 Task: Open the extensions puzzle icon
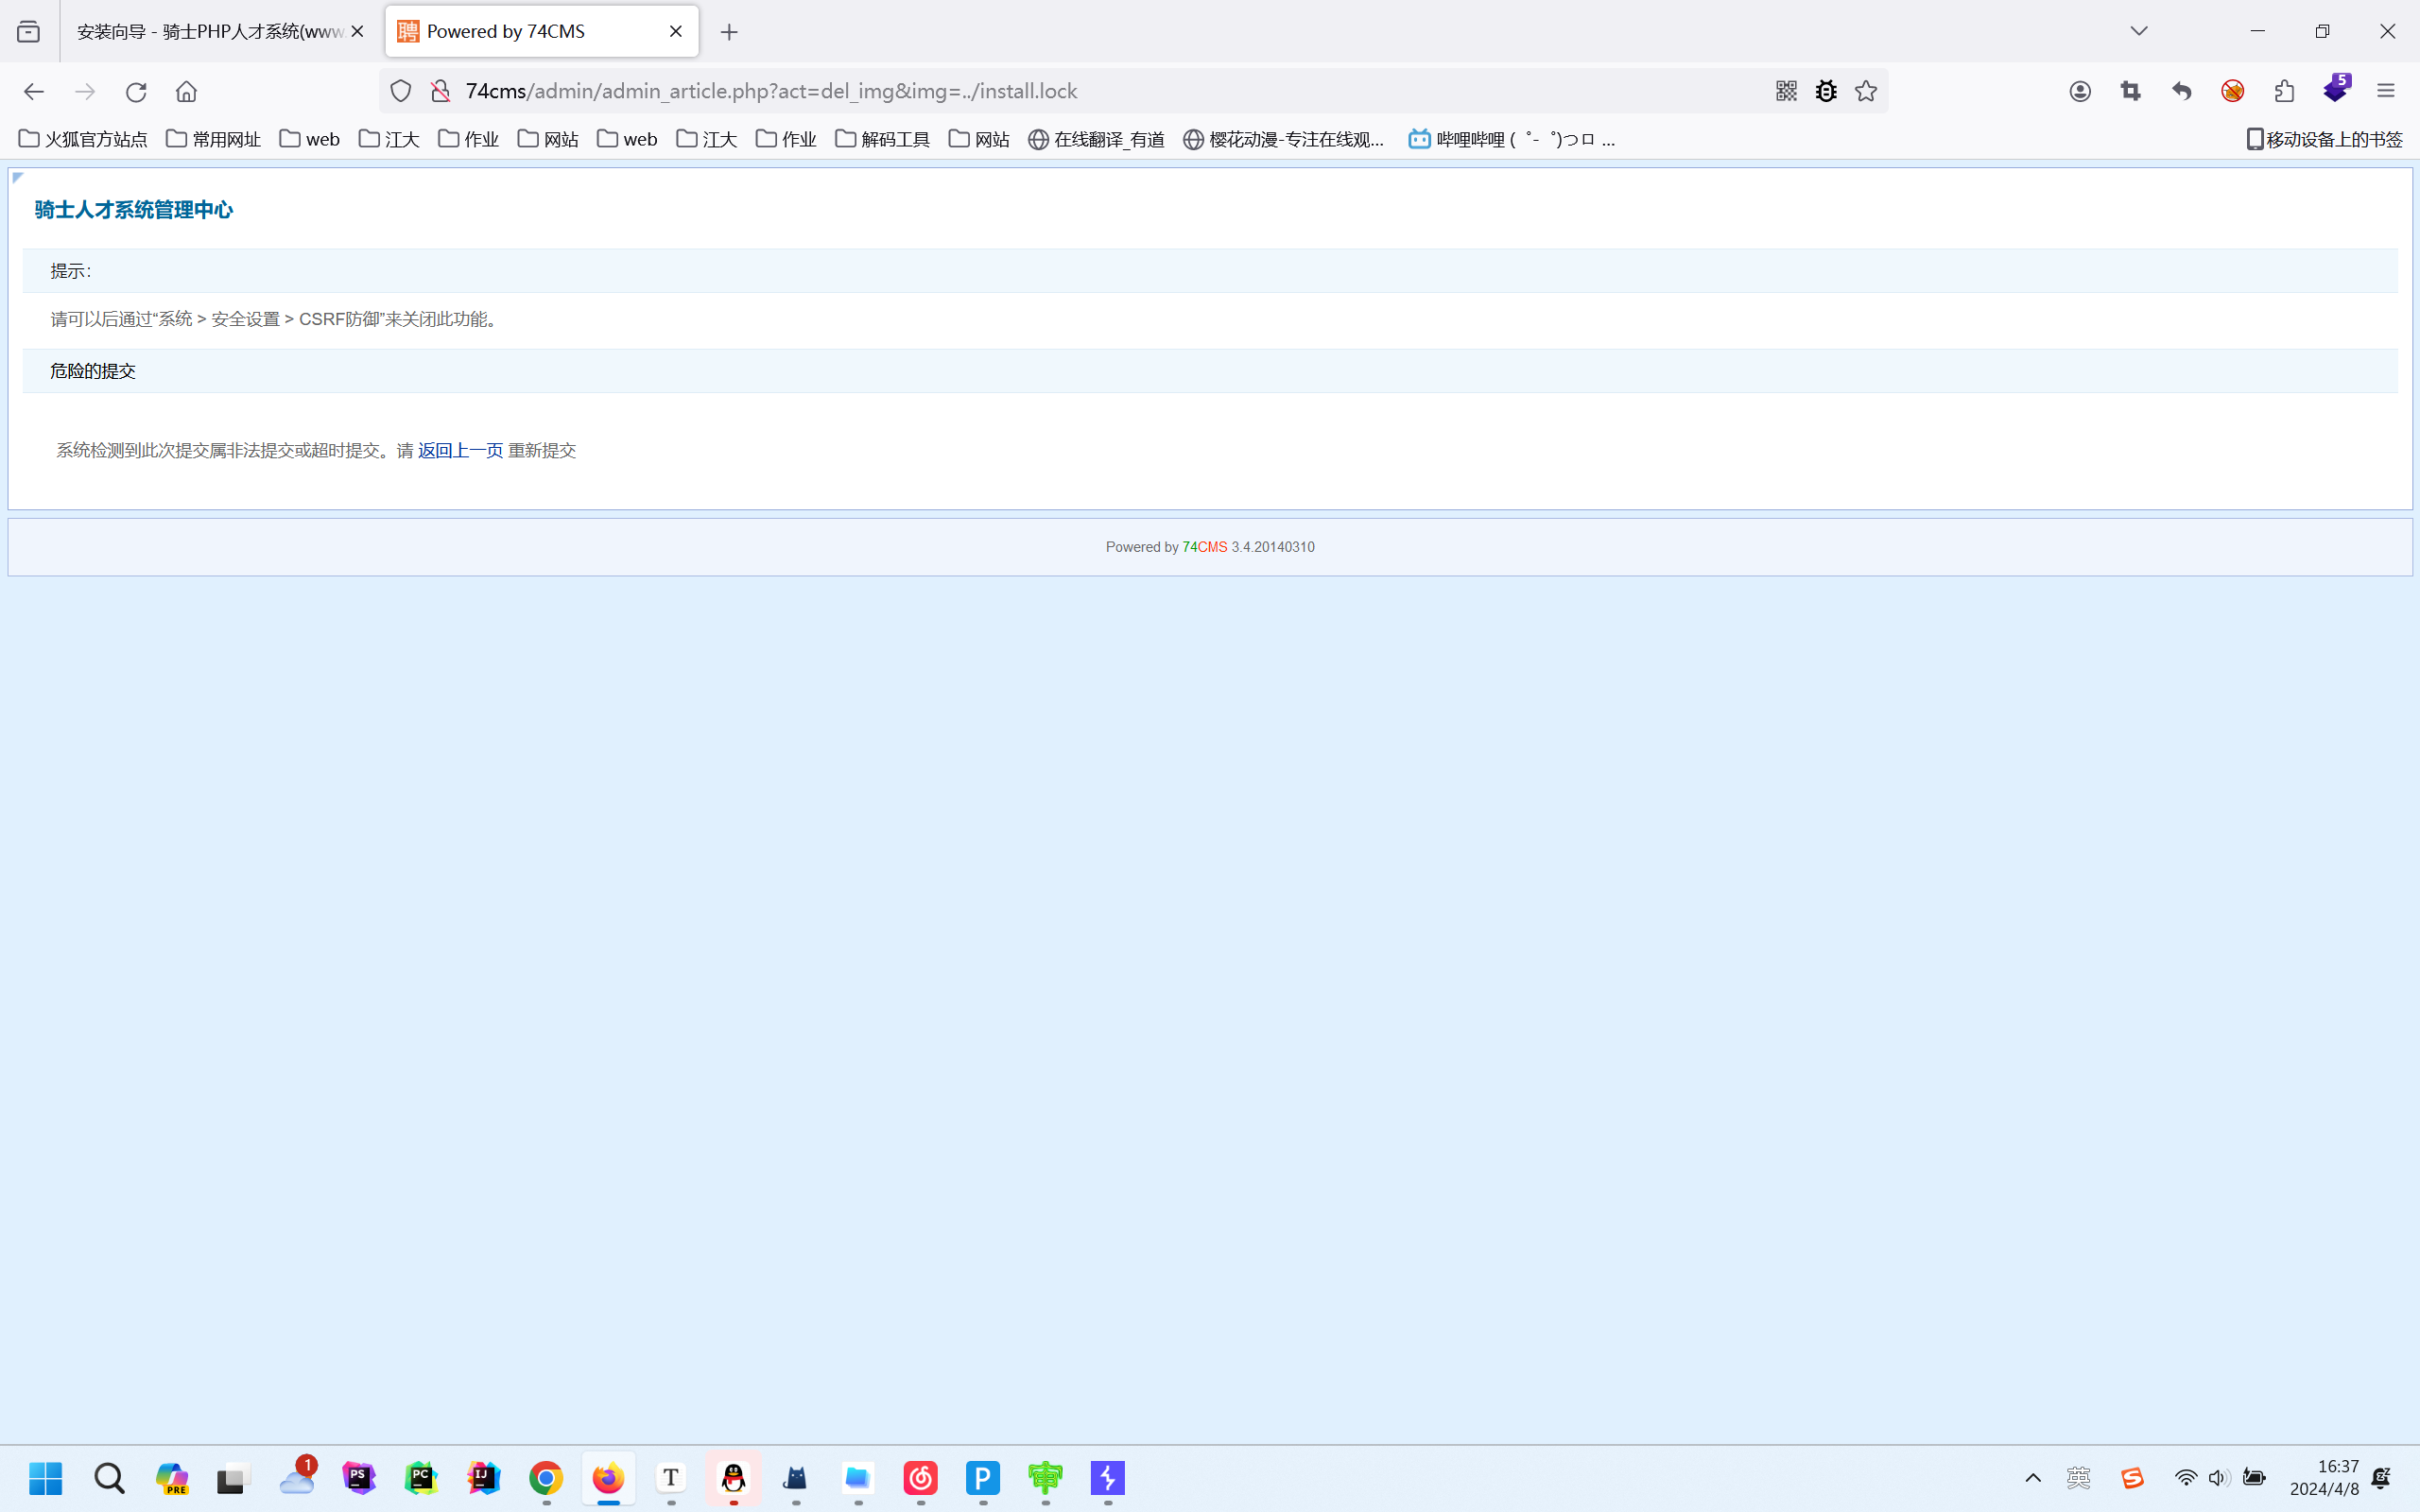tap(2284, 91)
